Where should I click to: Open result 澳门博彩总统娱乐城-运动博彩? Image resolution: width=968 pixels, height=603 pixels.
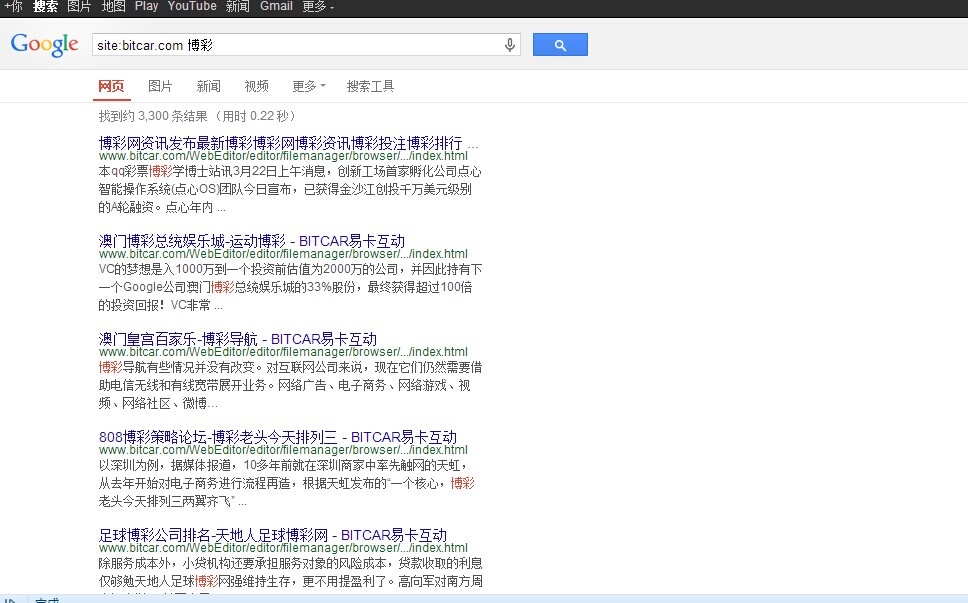(252, 241)
